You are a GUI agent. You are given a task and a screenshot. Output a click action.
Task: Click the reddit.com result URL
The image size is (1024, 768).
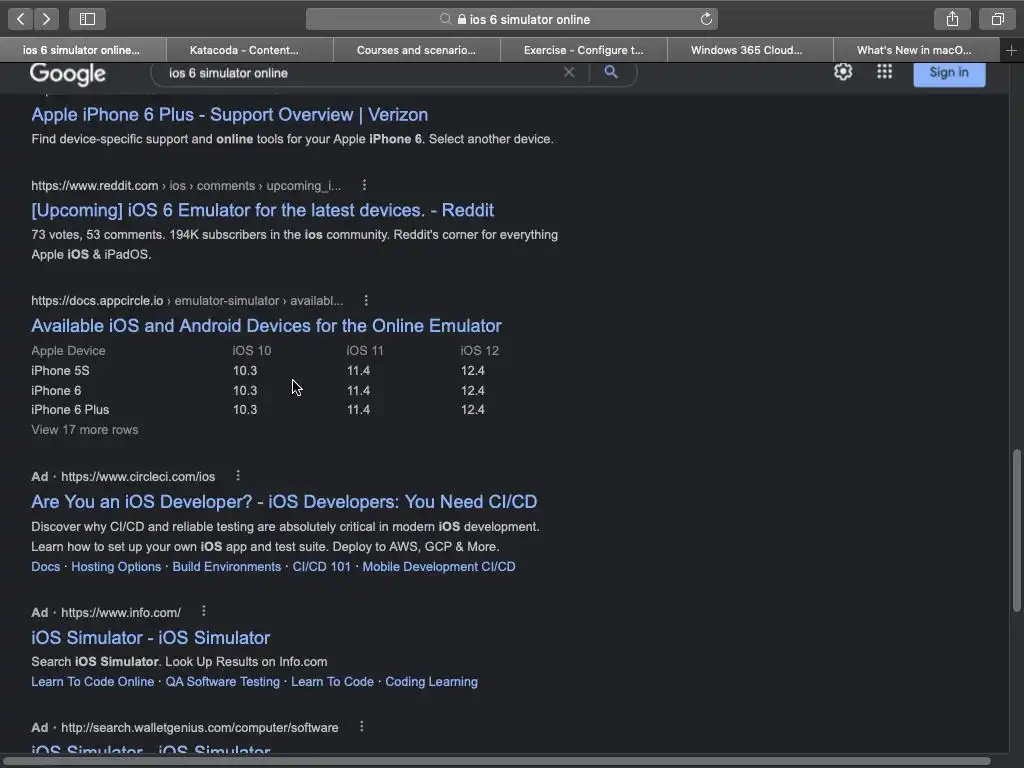point(186,185)
